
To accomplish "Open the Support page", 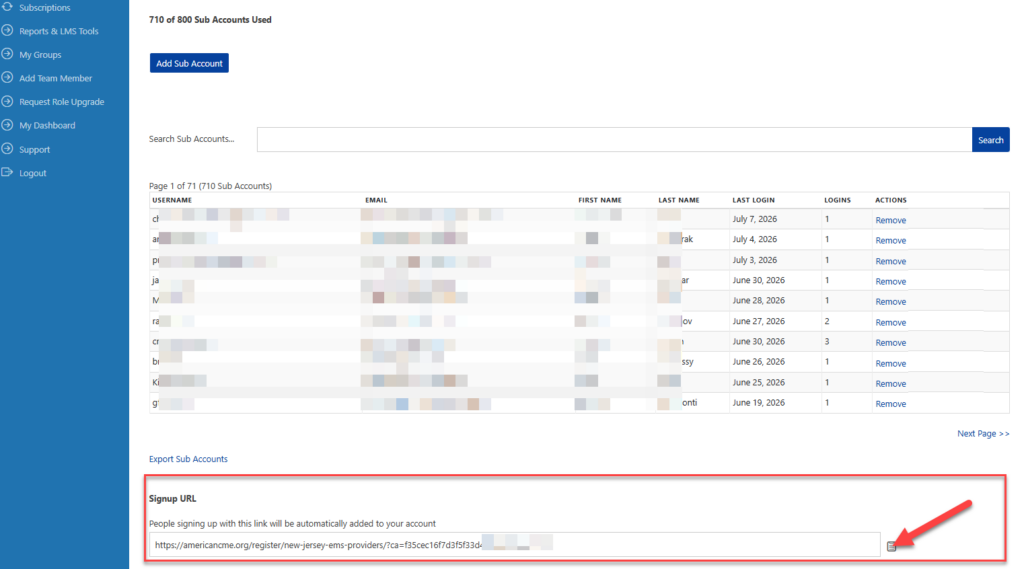I will coord(35,150).
